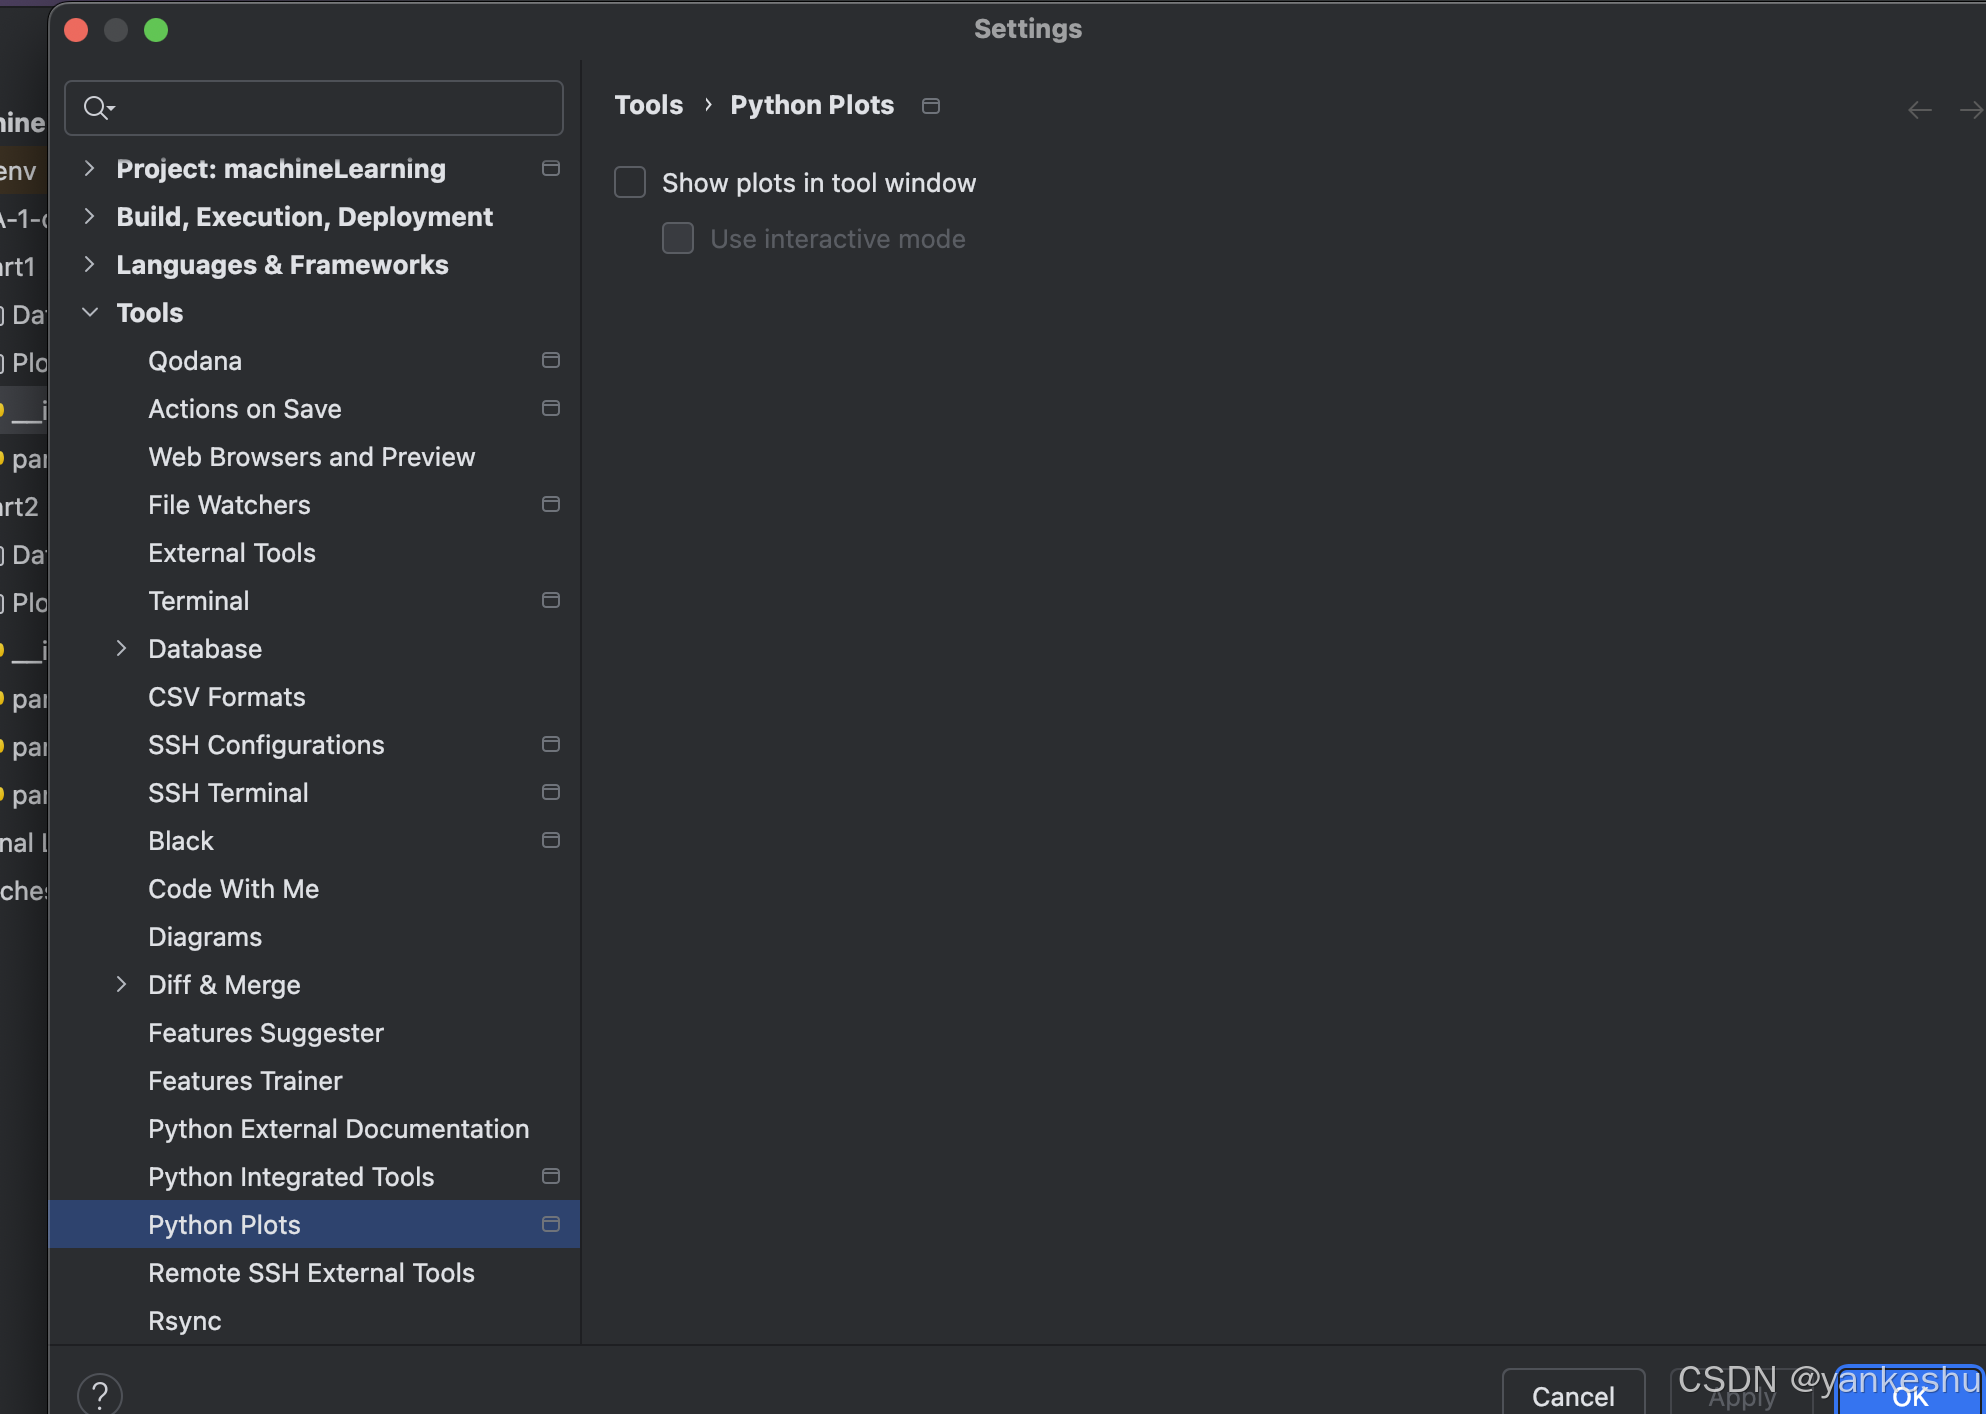Select the External Tools settings page

(231, 552)
